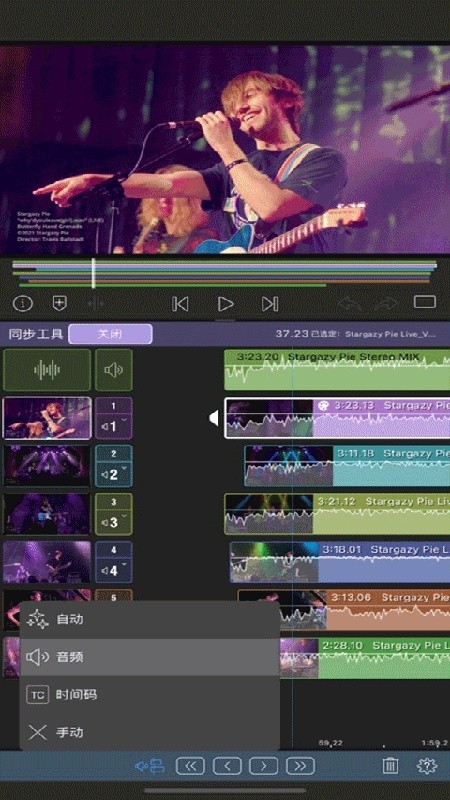This screenshot has height=800, width=450.
Task: Choose 自动 sync method
Action: (149, 620)
